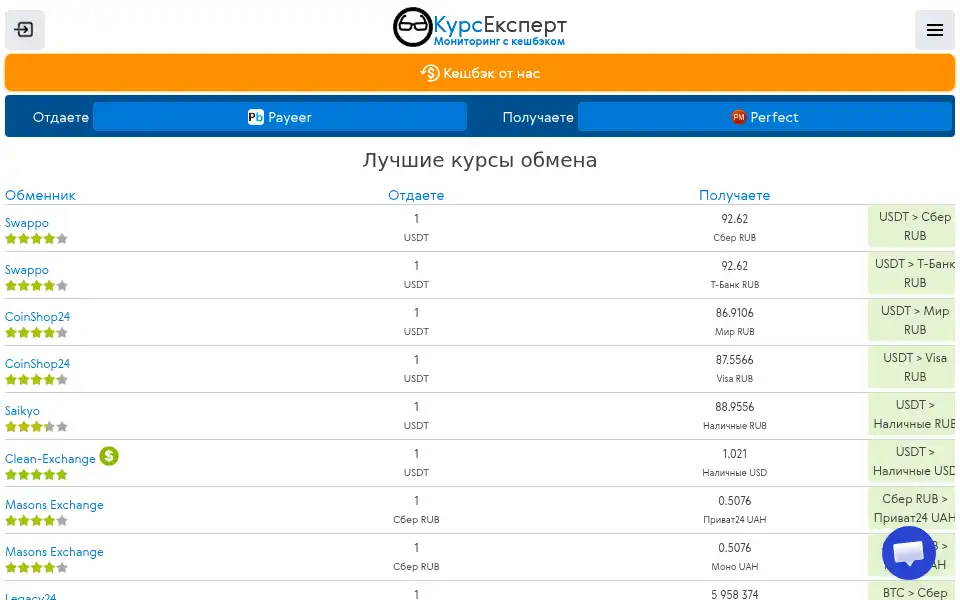This screenshot has height=600, width=960.
Task: Click the star rating under Saikyo
Action: click(x=36, y=427)
